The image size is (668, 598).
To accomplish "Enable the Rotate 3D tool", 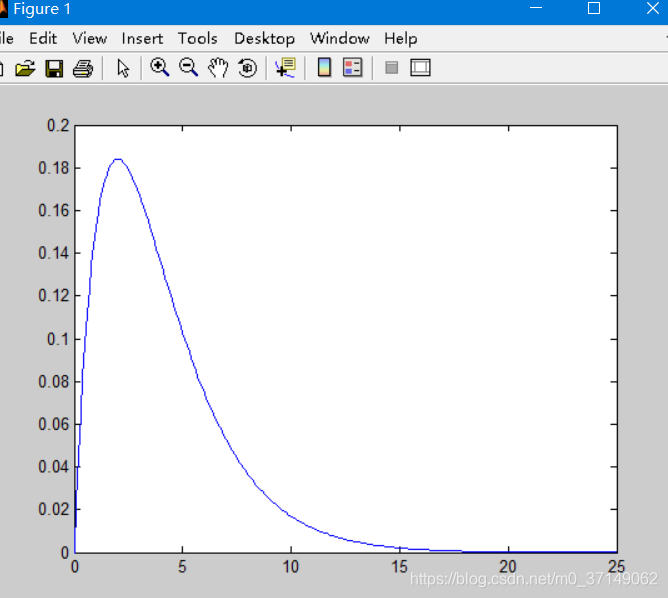I will 247,68.
